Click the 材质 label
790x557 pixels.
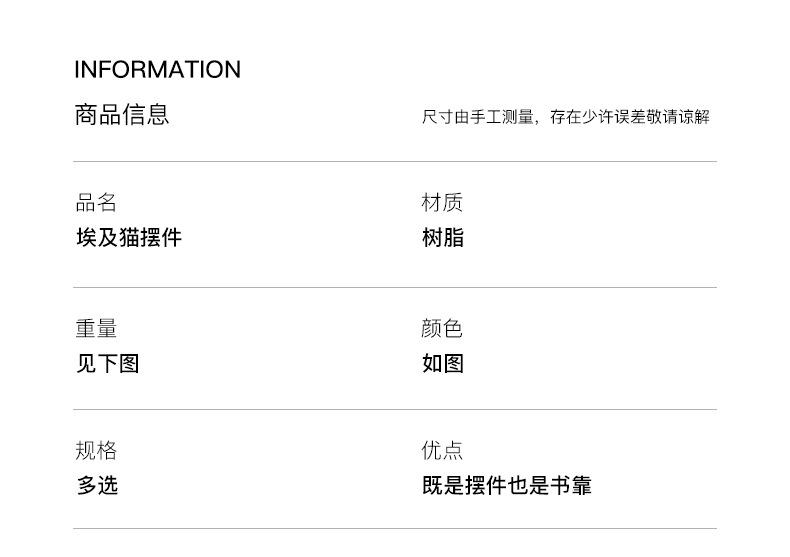tap(442, 203)
